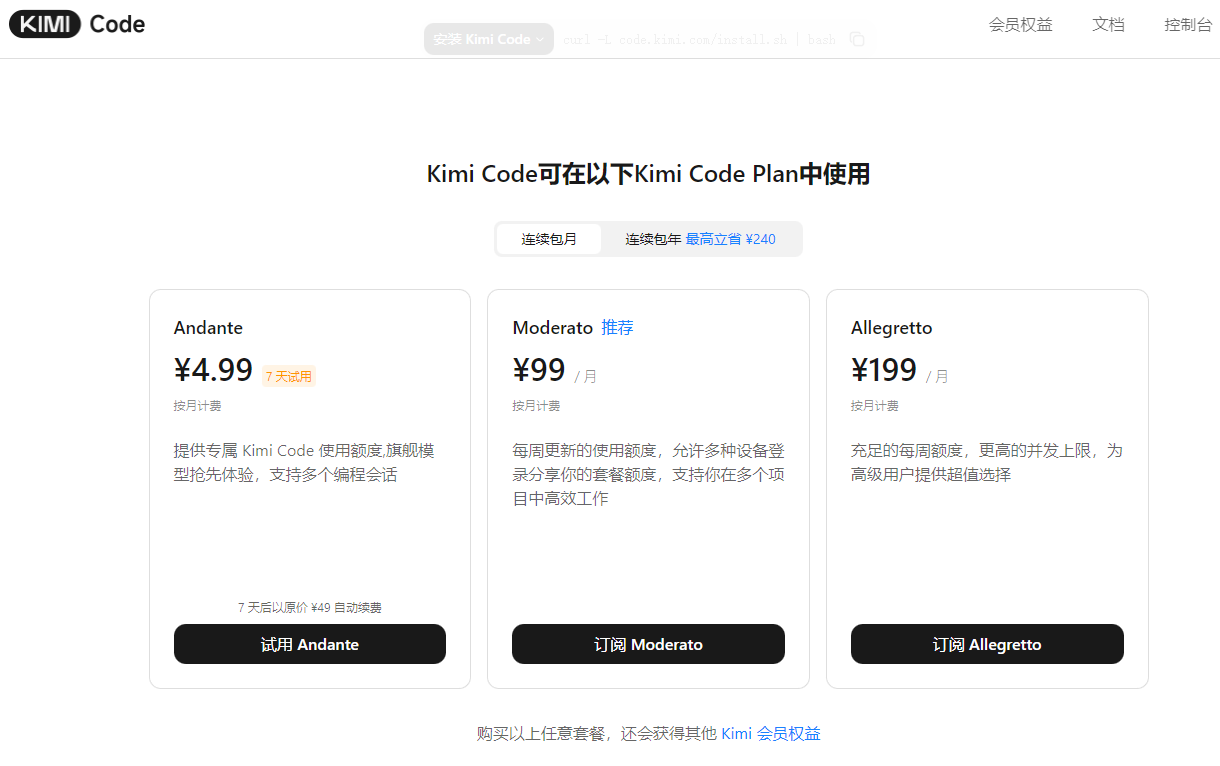This screenshot has height=766, width=1220.
Task: Click the ¥199 Allegretto price
Action: pos(884,370)
